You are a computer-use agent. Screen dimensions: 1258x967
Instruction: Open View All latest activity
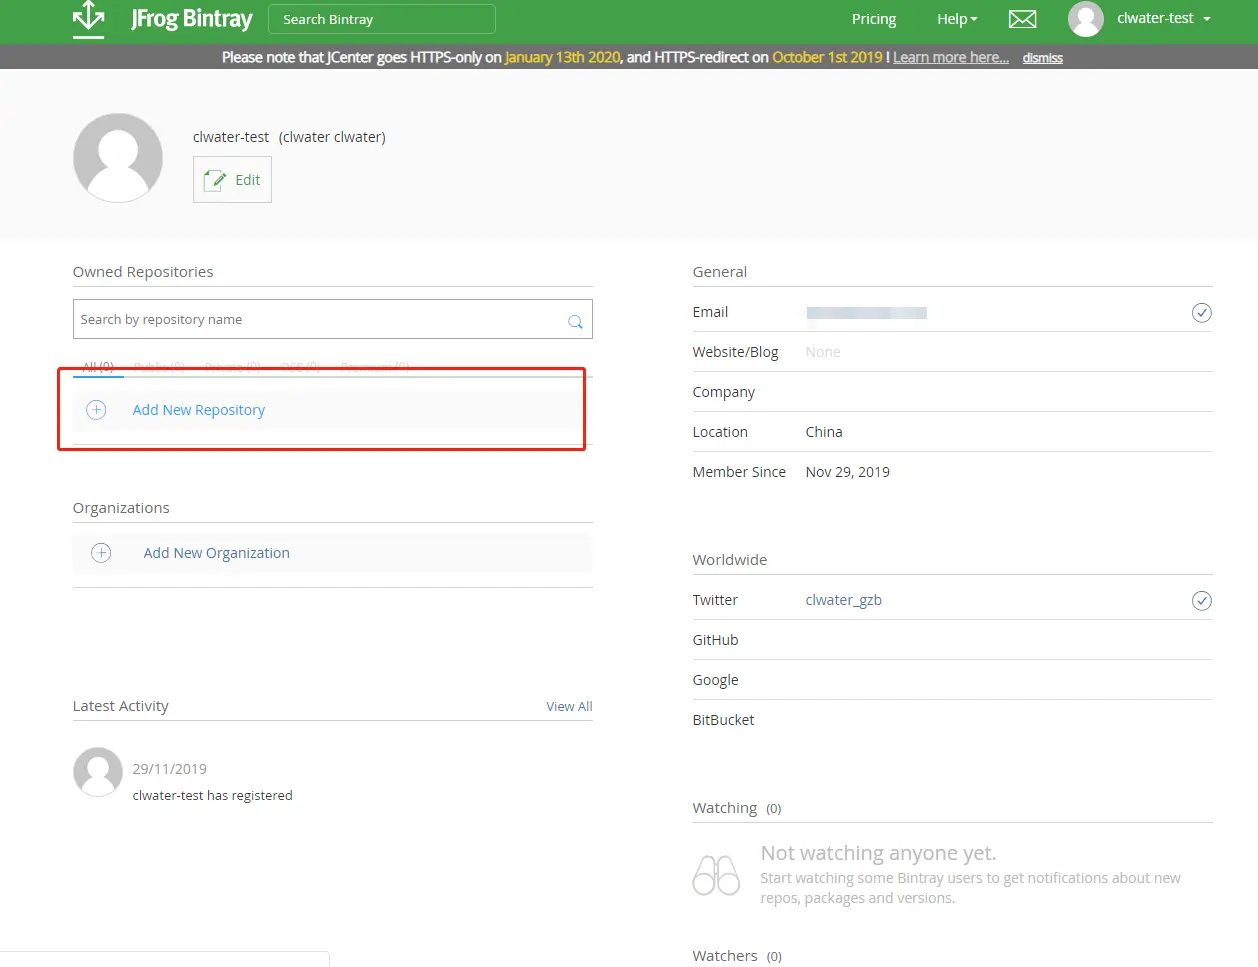(x=569, y=706)
